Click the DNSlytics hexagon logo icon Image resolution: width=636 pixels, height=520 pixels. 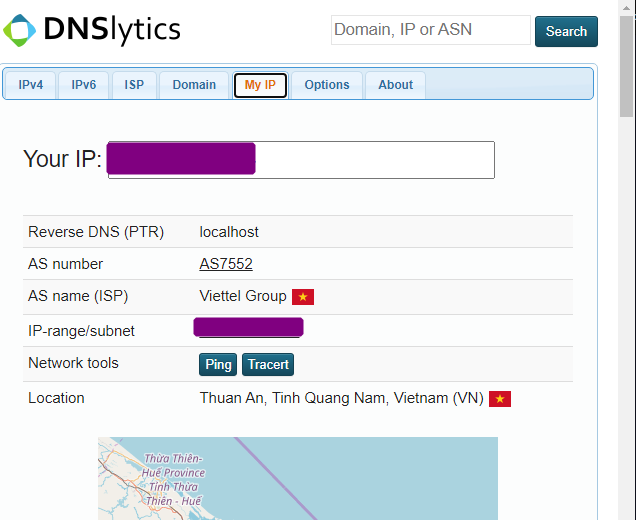tap(20, 29)
